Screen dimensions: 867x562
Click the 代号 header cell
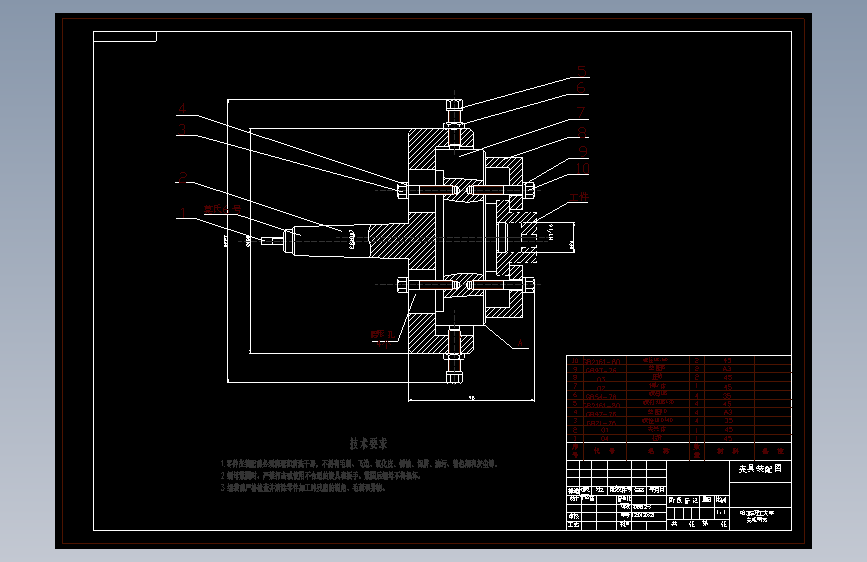tap(604, 451)
